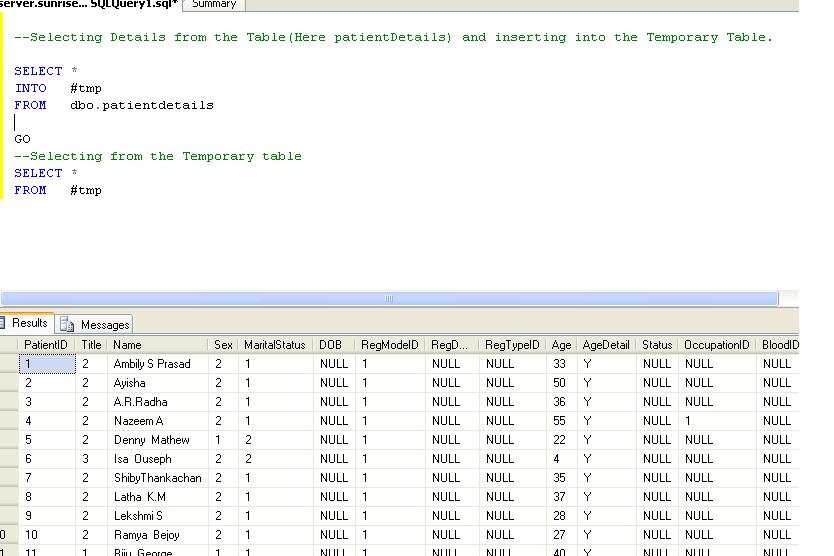Screen dimensions: 834x556
Task: Click the Sex column header
Action: (223, 345)
